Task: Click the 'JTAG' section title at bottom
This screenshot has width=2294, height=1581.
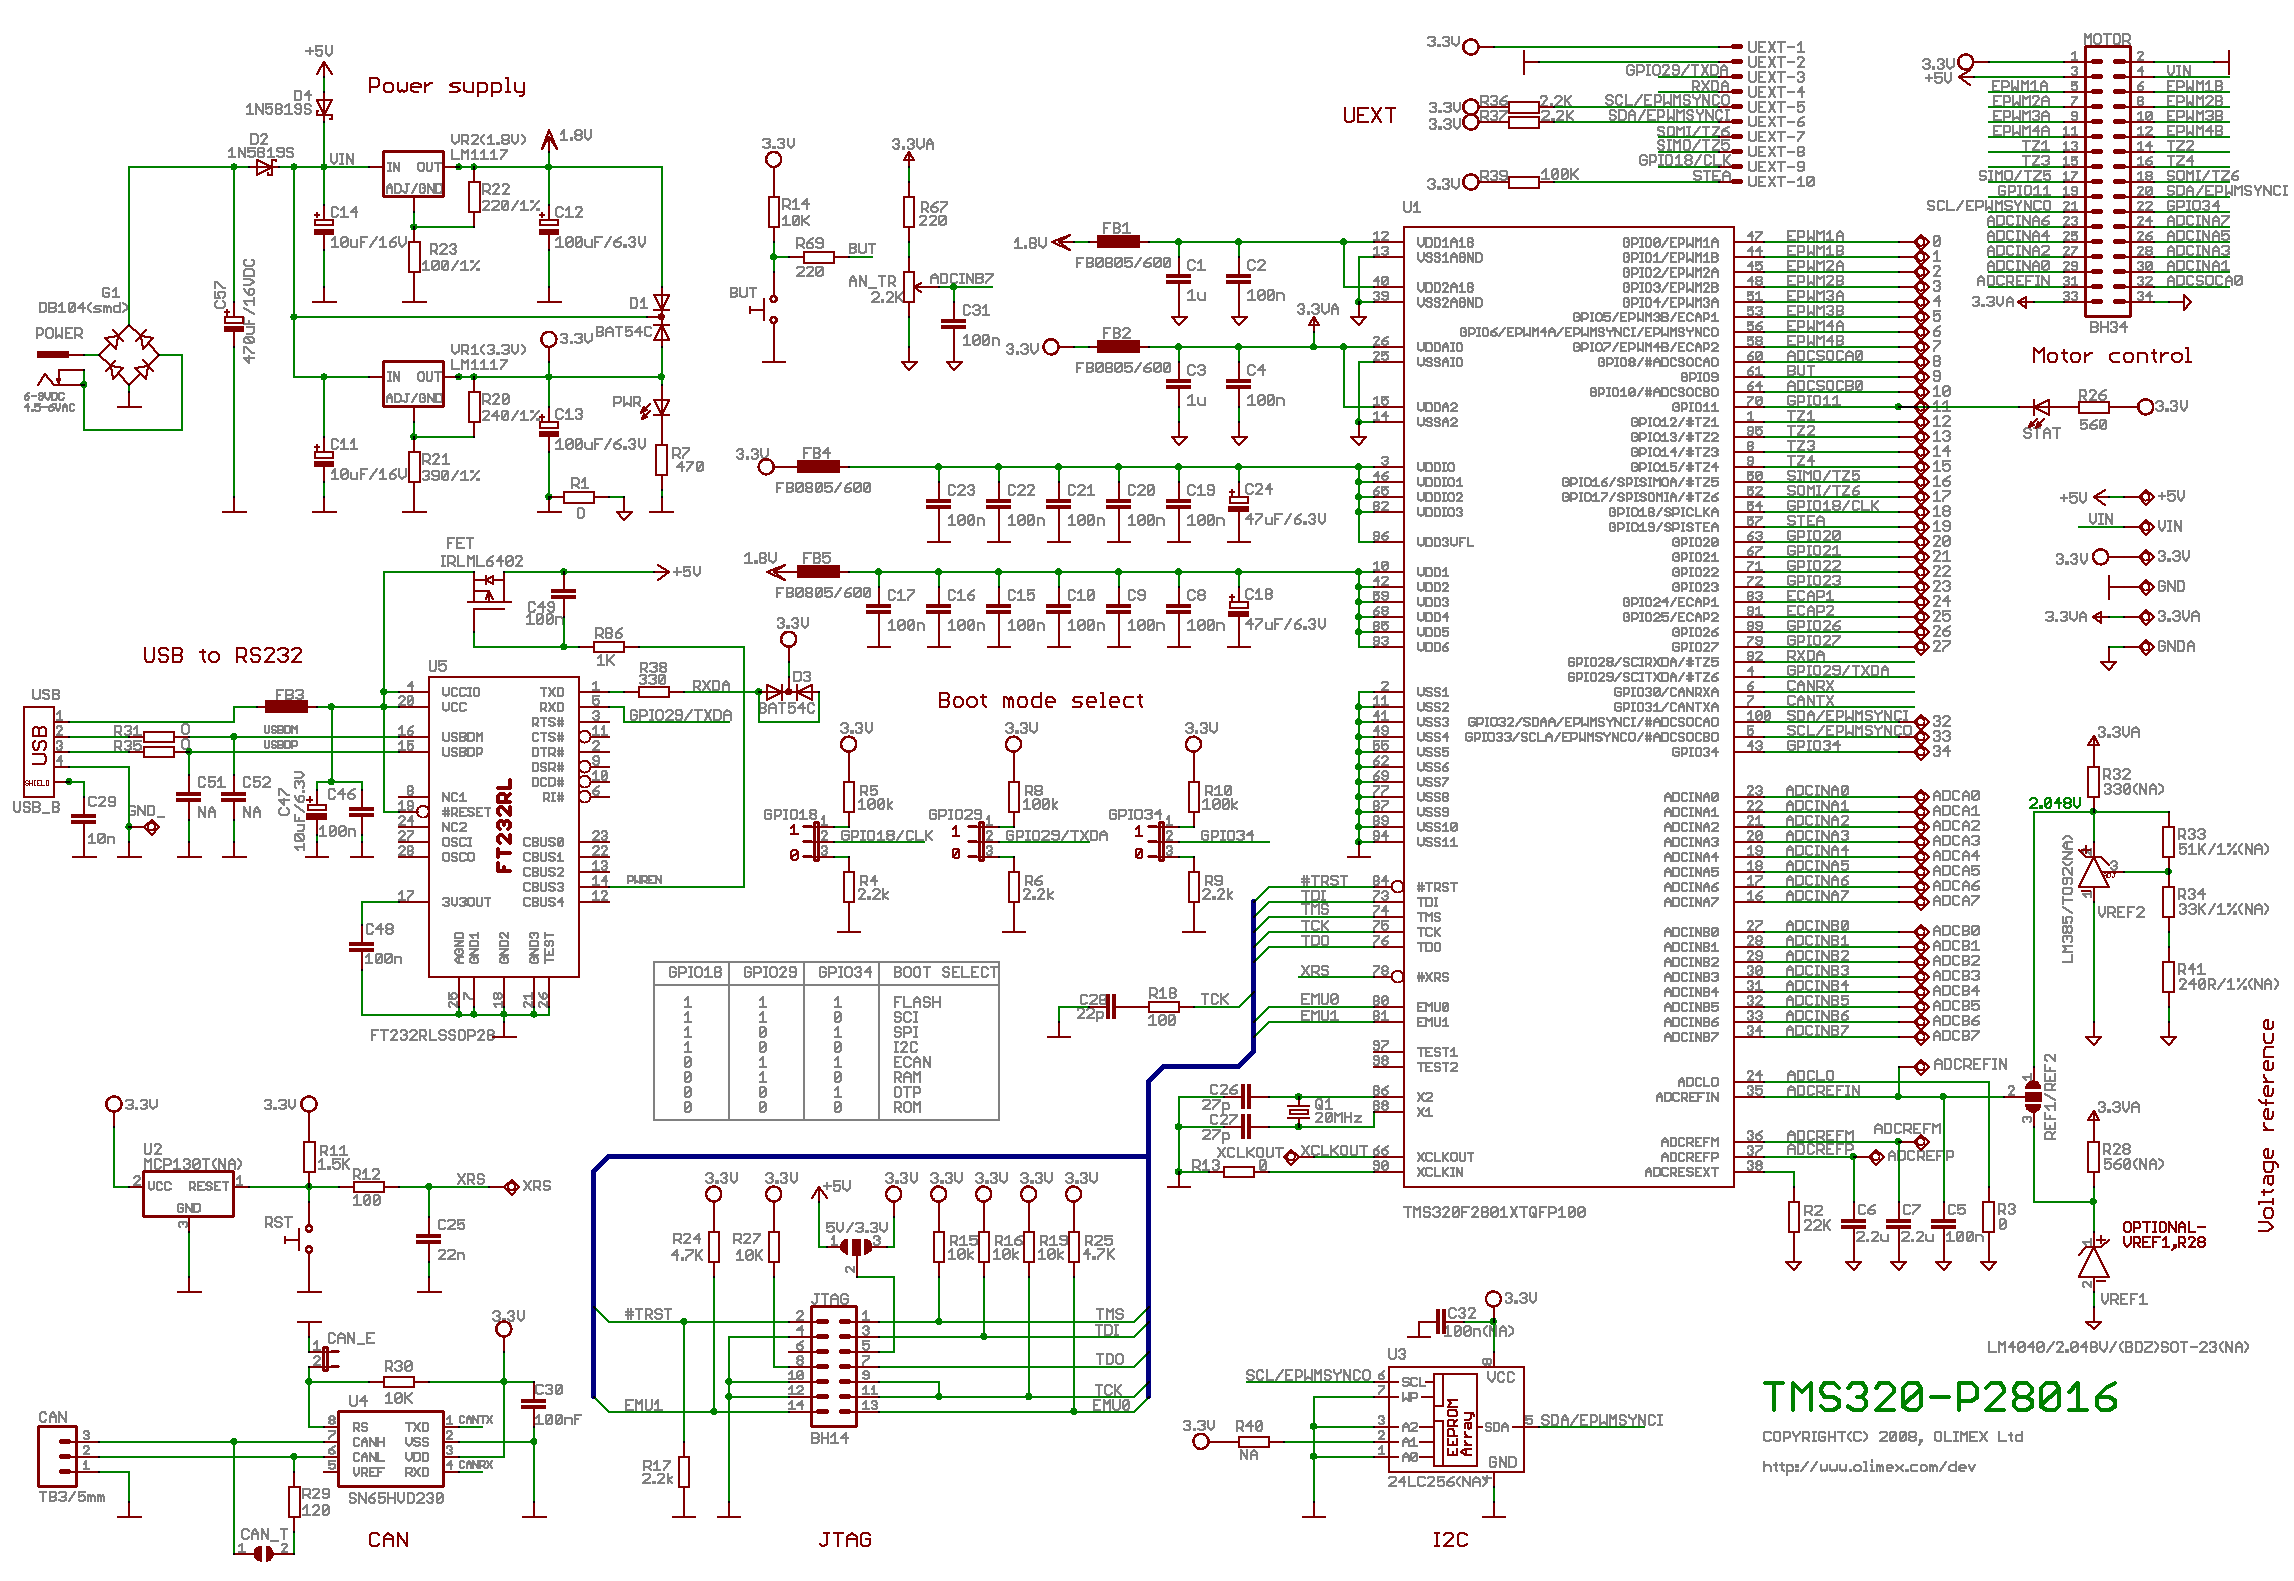Action: tap(845, 1540)
